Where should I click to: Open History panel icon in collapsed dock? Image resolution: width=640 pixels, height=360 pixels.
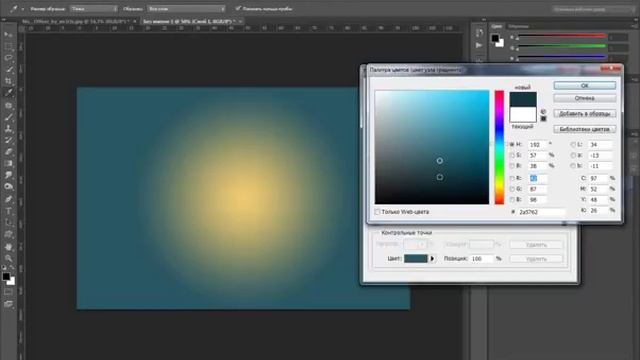[x=480, y=33]
